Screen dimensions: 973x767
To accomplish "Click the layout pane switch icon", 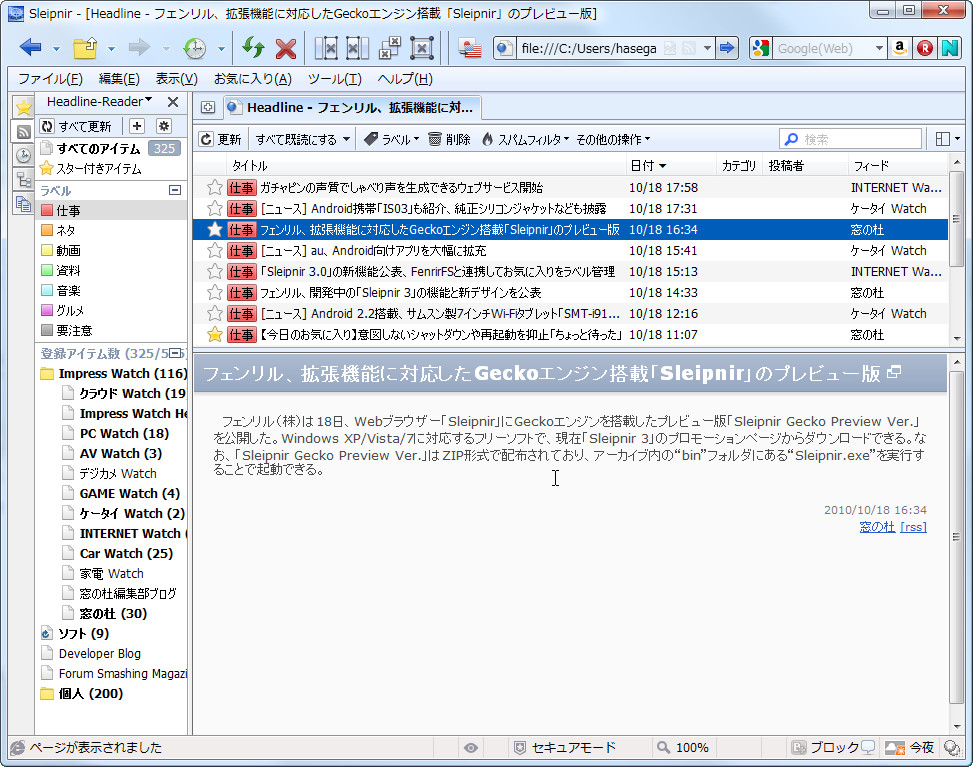I will point(942,139).
